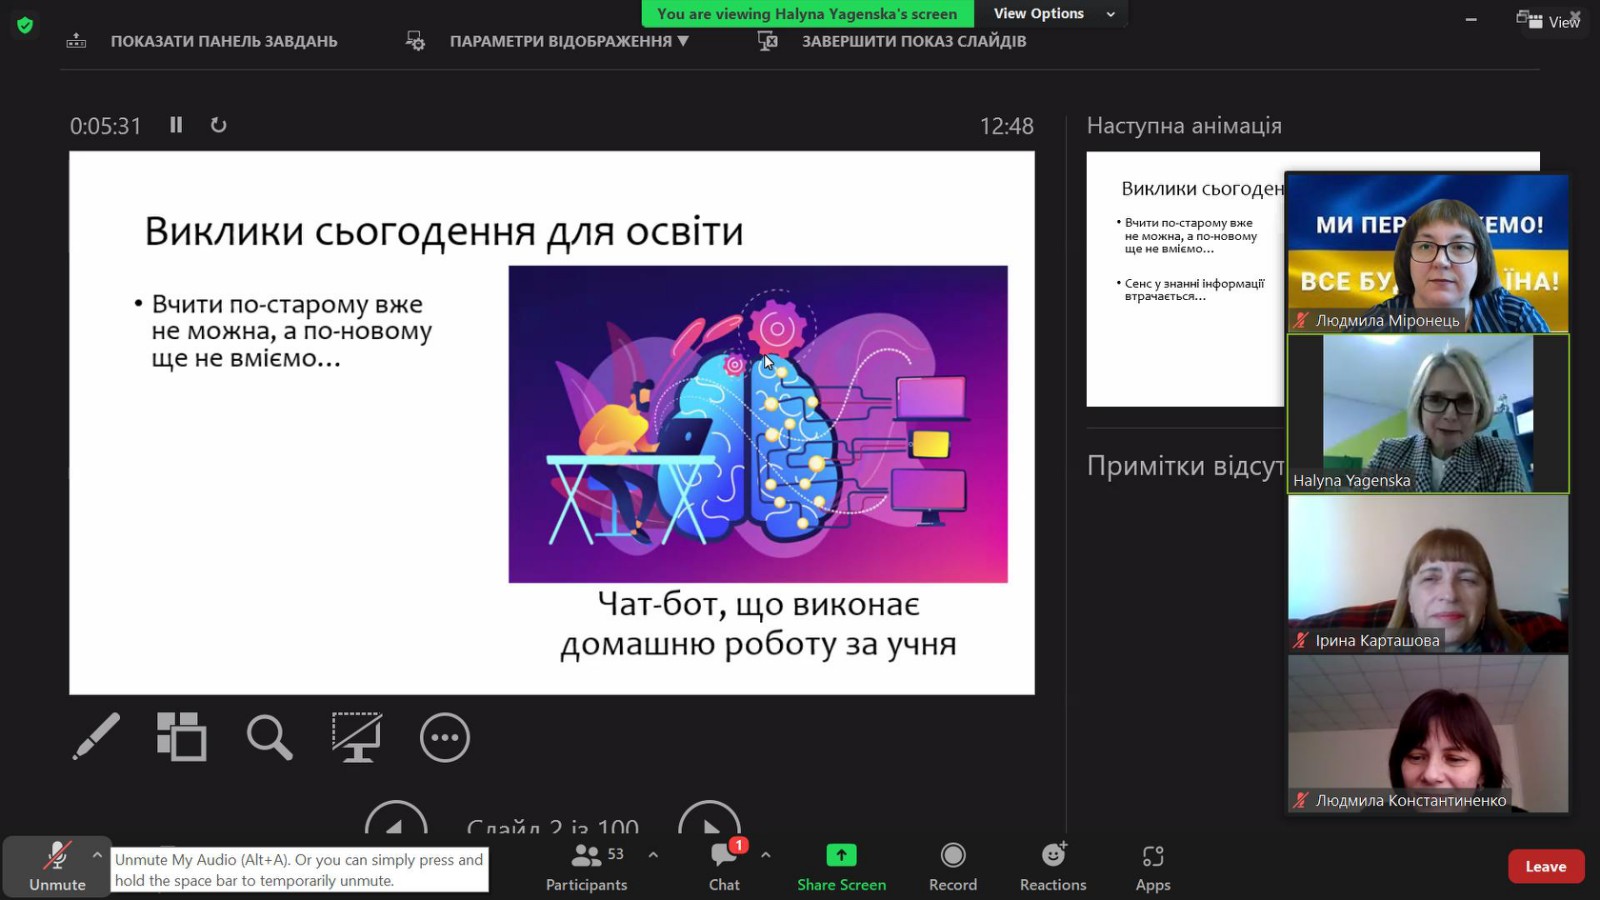Image resolution: width=1600 pixels, height=900 pixels.
Task: Start recording the meeting
Action: pyautogui.click(x=952, y=866)
